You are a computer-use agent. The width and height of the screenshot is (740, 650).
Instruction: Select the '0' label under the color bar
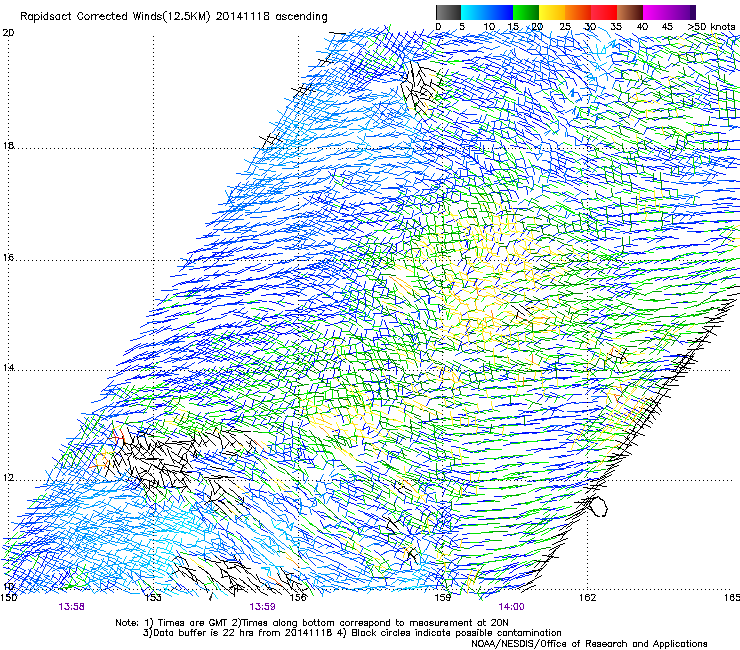(438, 27)
